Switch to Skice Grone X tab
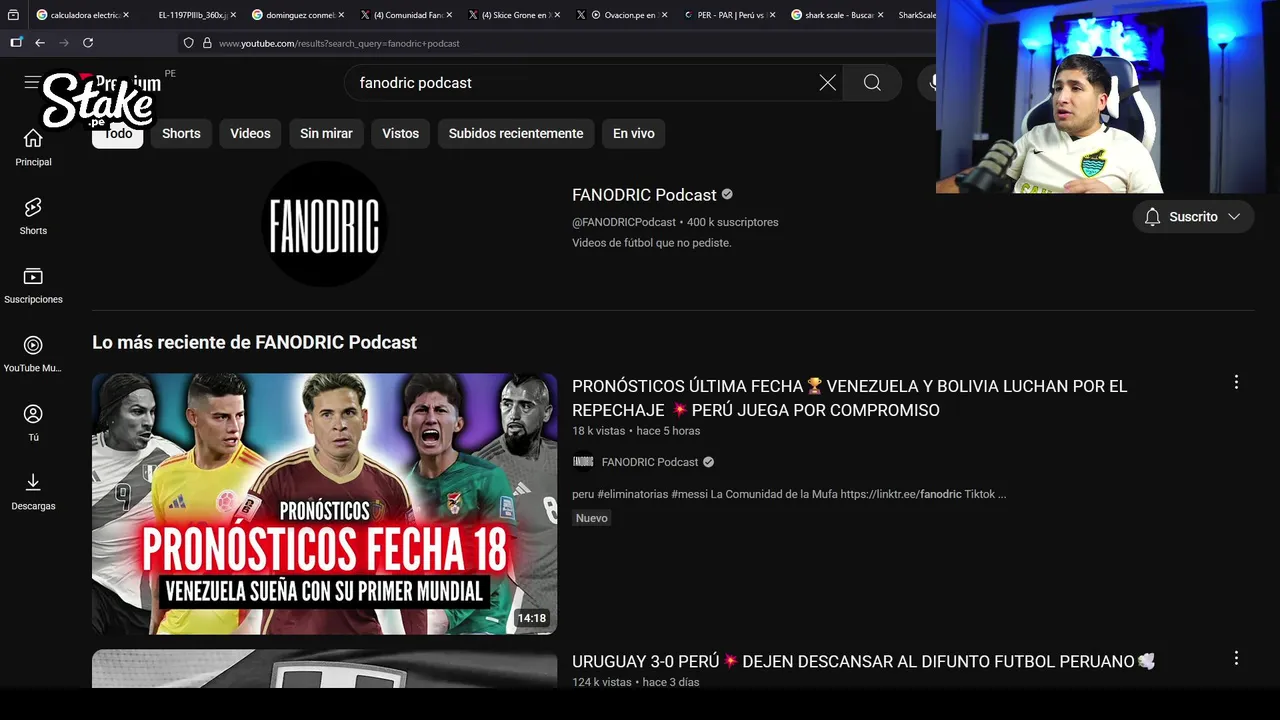The image size is (1280, 720). pos(514,15)
